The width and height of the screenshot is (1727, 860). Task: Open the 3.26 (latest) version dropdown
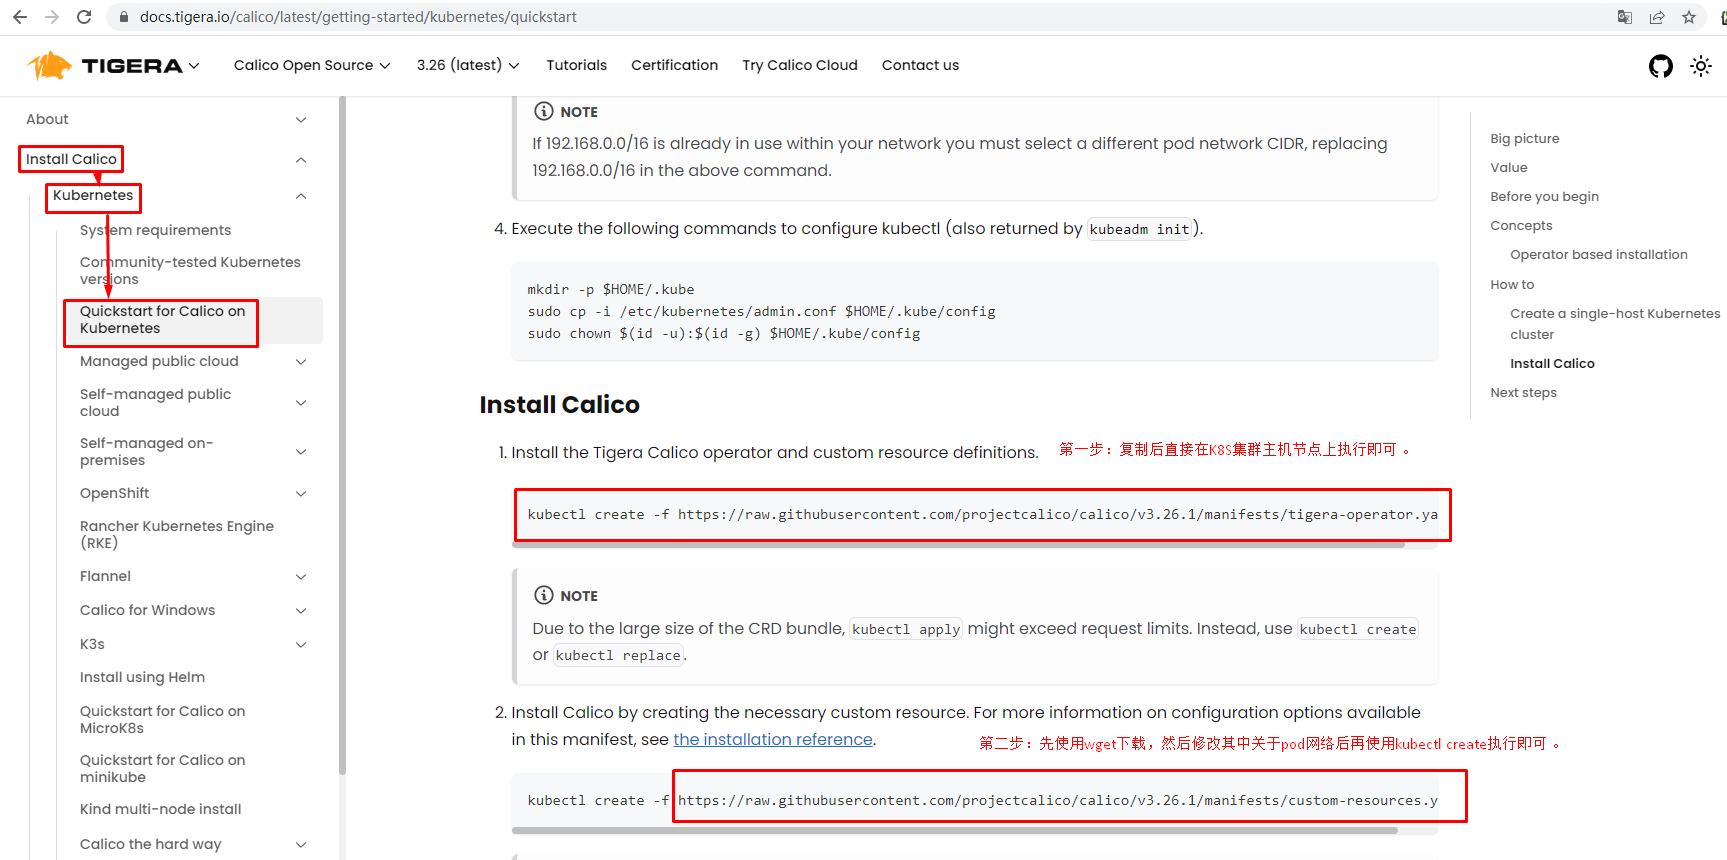(x=468, y=65)
